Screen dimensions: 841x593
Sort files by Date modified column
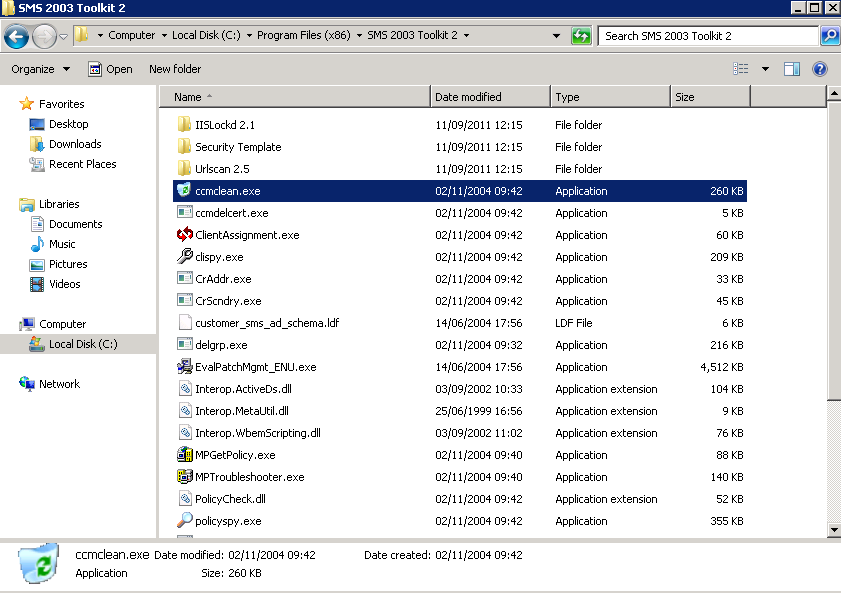click(490, 97)
